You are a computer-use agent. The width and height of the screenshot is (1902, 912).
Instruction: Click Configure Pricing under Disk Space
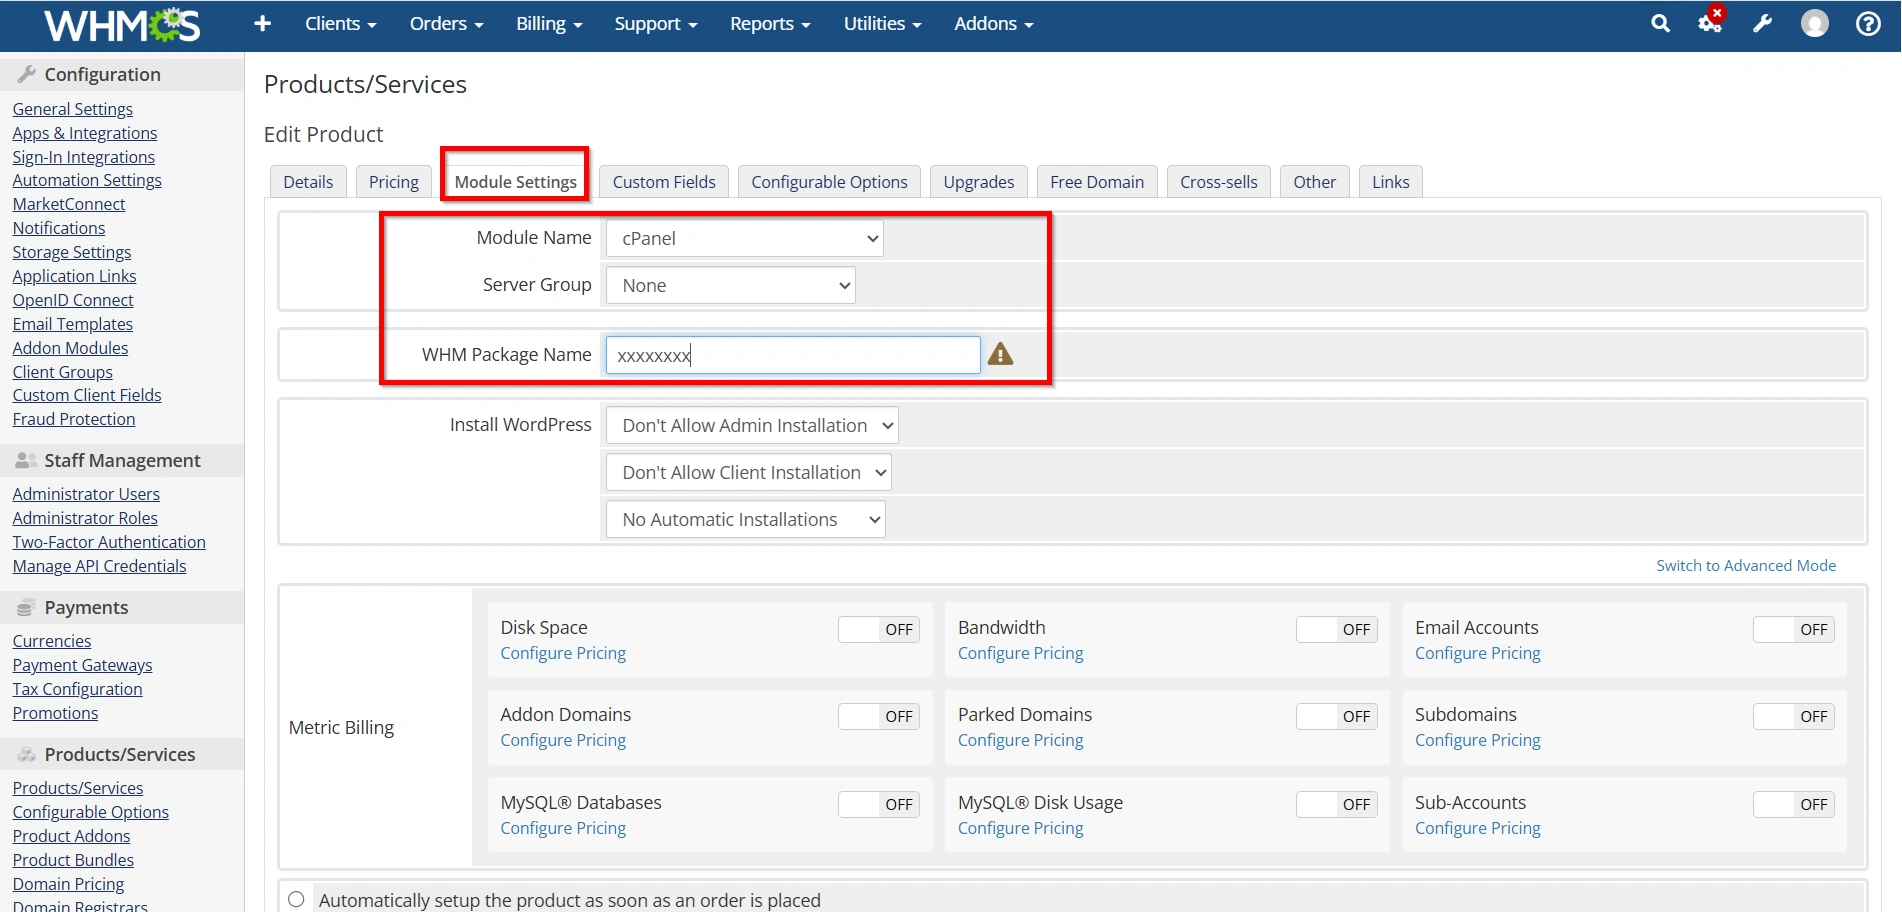click(x=563, y=653)
